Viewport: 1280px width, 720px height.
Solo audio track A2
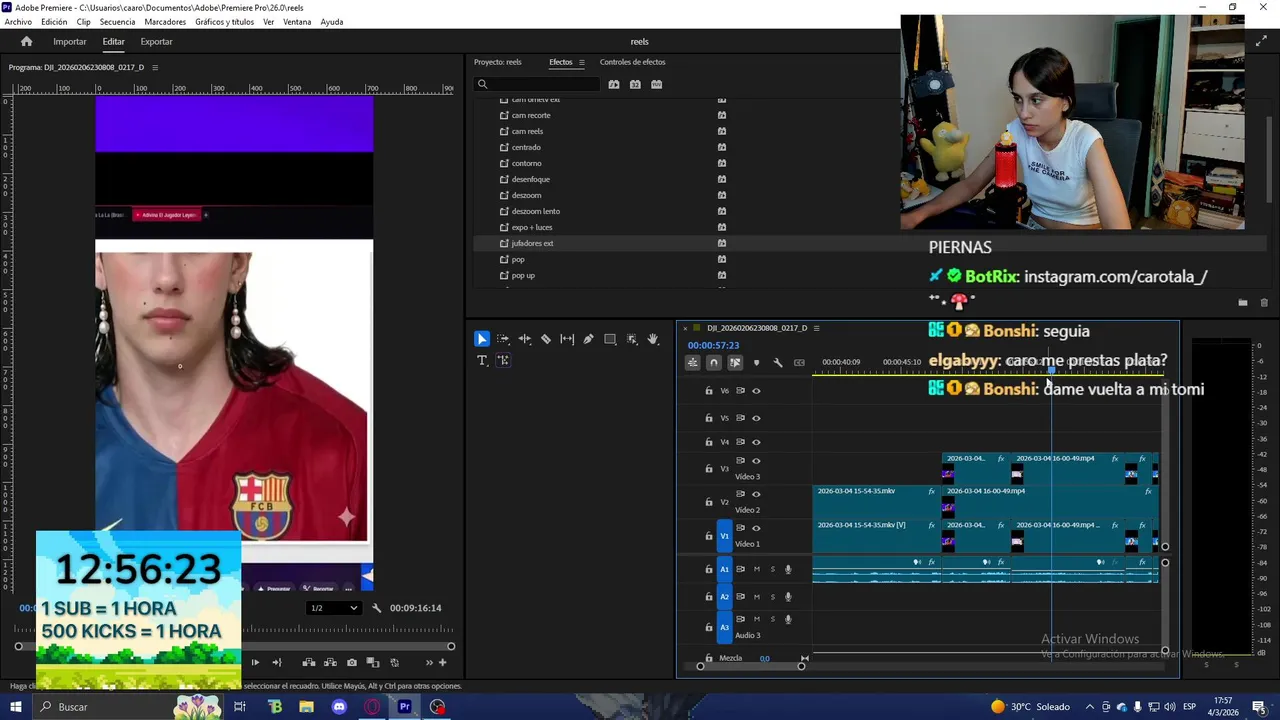[772, 596]
